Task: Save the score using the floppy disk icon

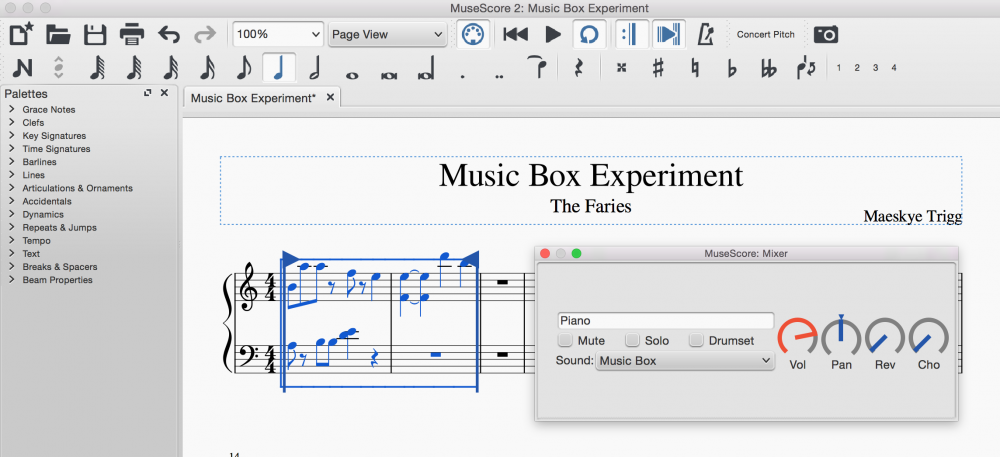Action: coord(95,34)
